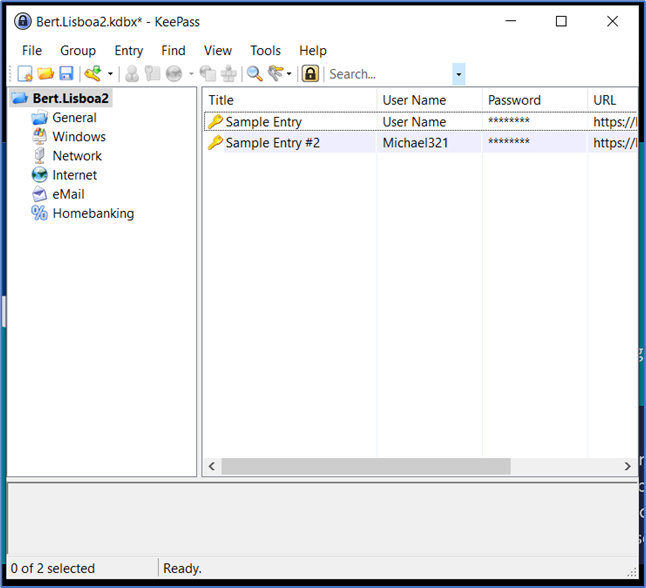
Task: Click the Bert.Lisboa2 folder icon
Action: point(20,98)
